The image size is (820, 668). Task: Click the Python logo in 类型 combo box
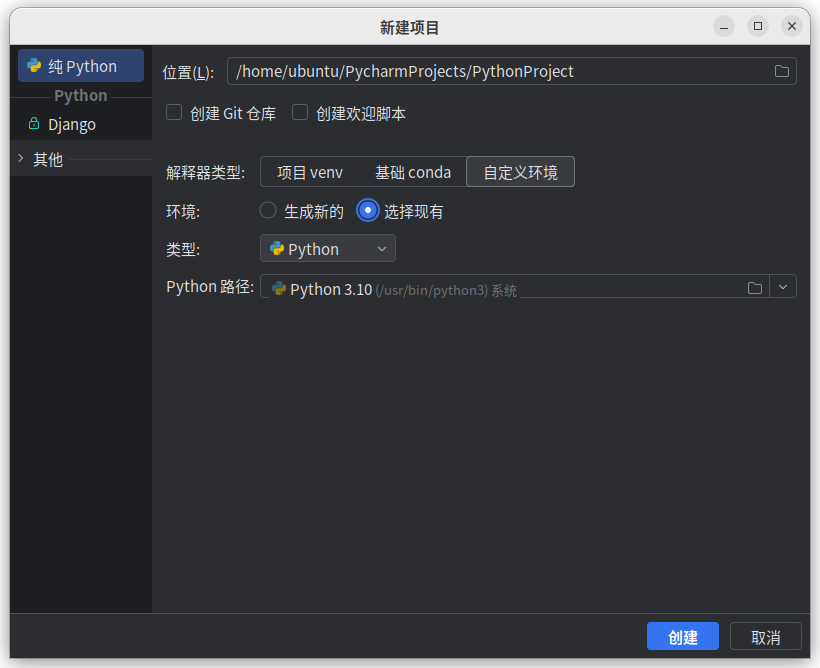point(277,249)
